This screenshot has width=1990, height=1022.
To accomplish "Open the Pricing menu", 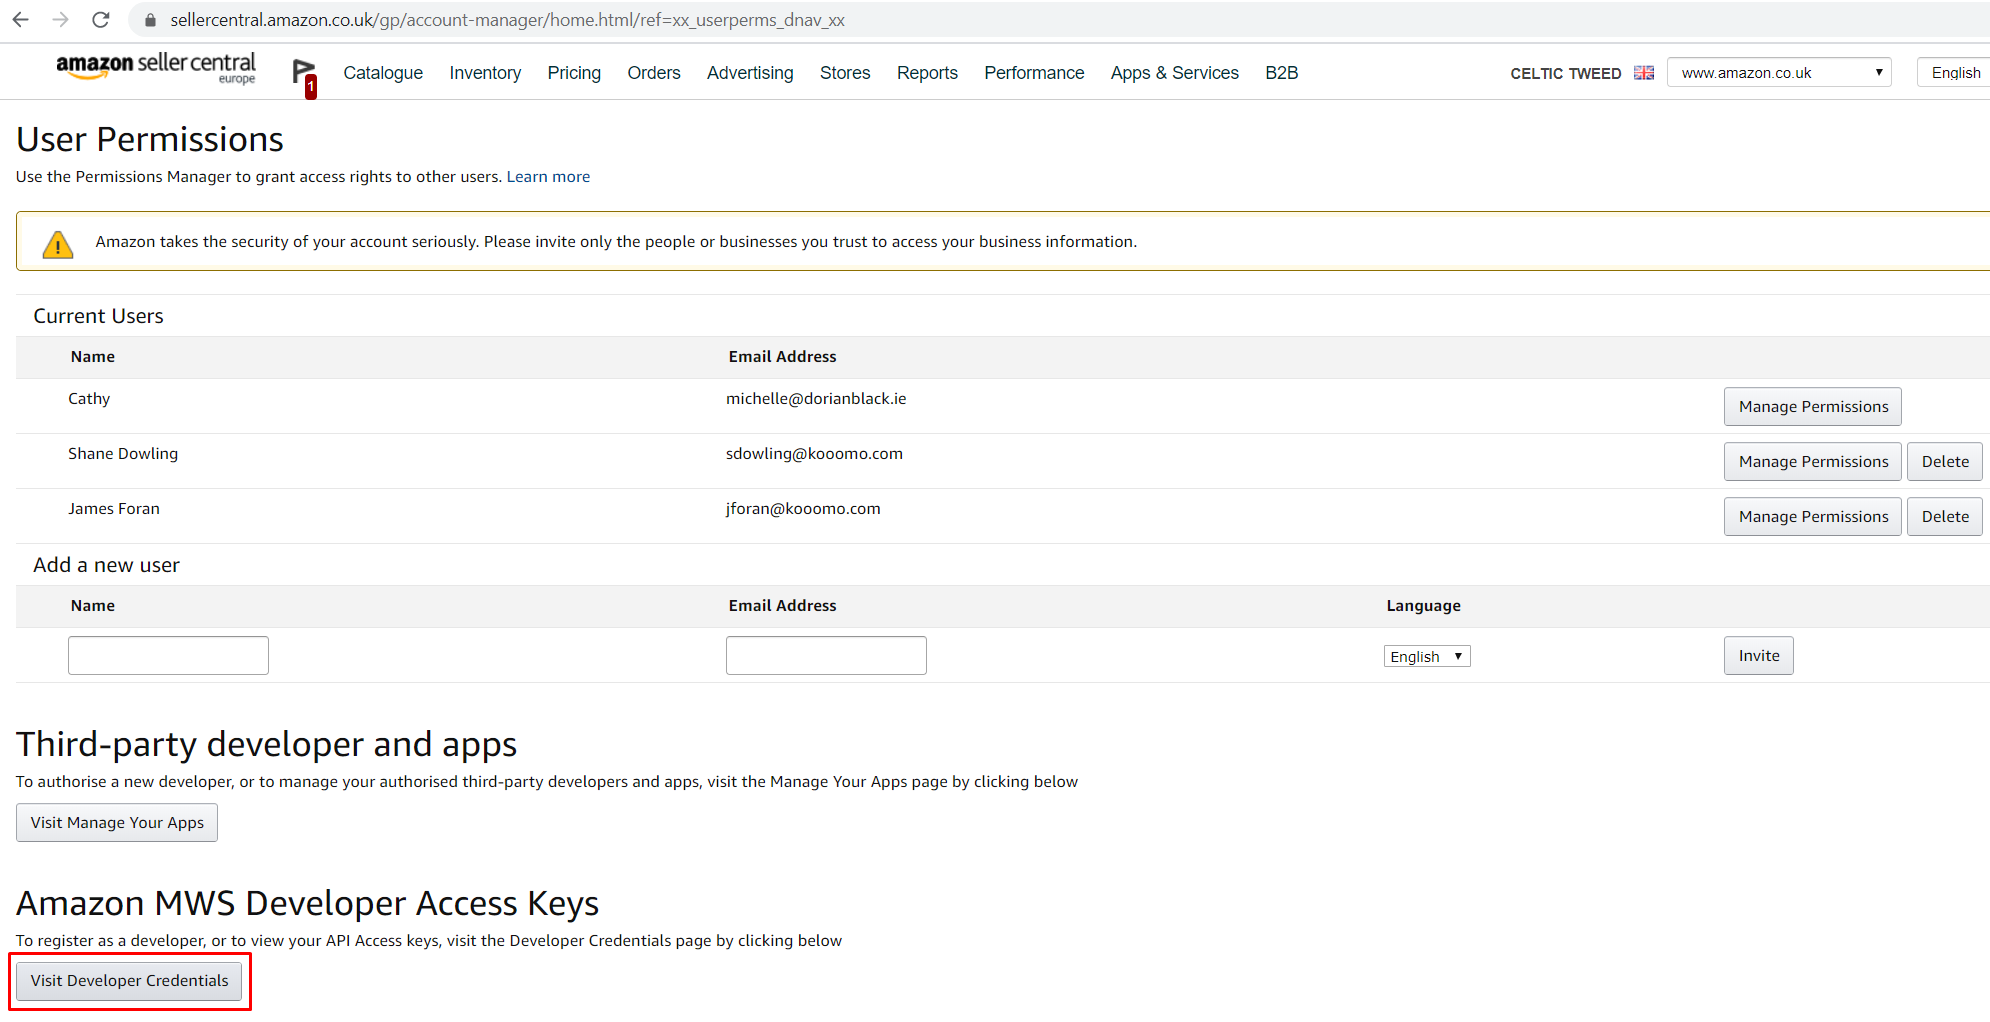I will pos(574,73).
